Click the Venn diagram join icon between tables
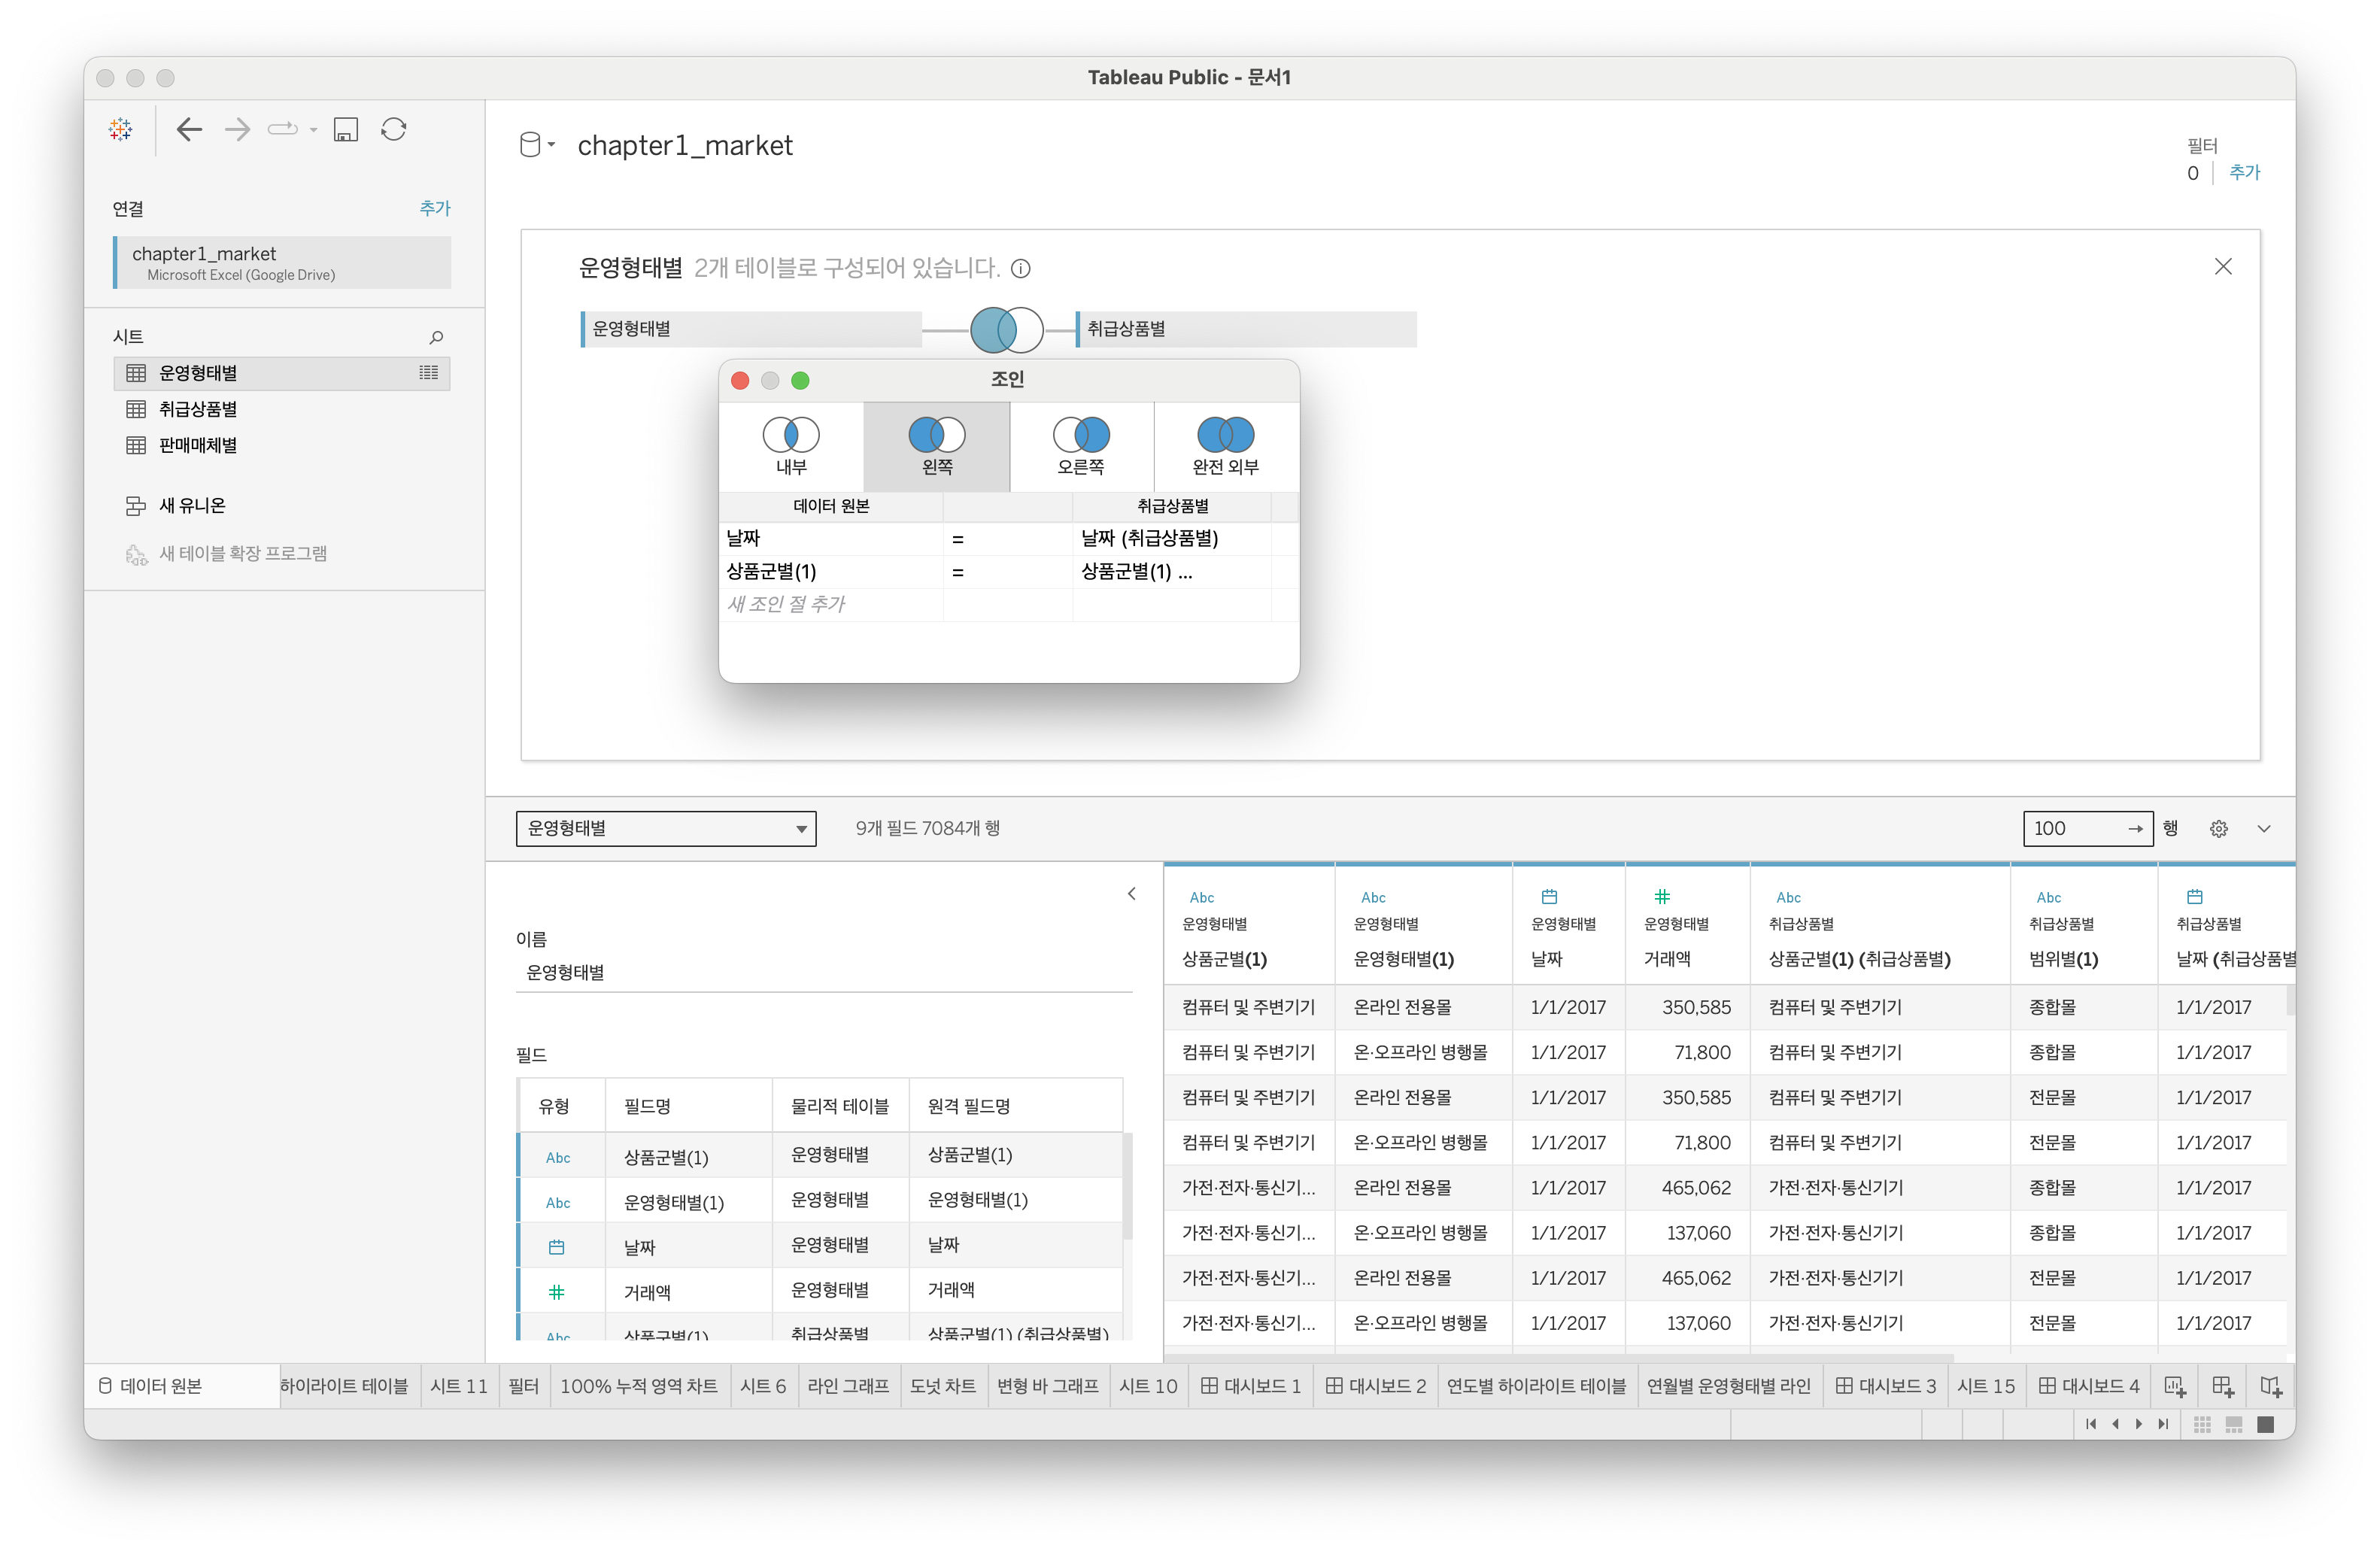This screenshot has width=2380, height=1551. pyautogui.click(x=1006, y=329)
